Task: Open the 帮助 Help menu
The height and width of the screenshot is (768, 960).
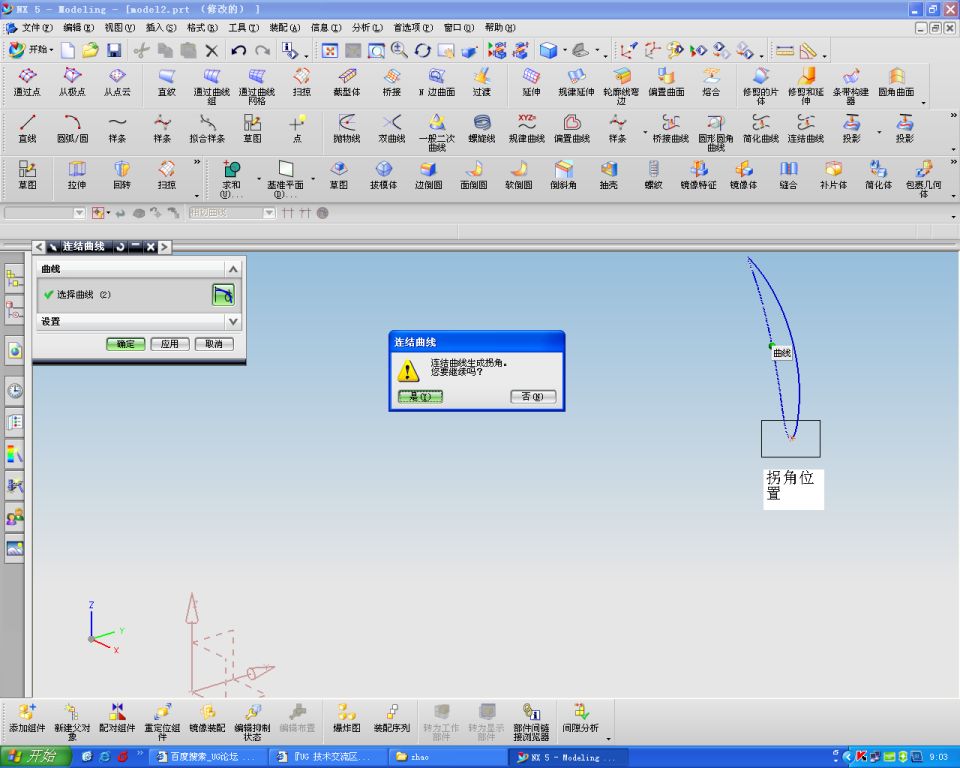Action: pos(500,28)
